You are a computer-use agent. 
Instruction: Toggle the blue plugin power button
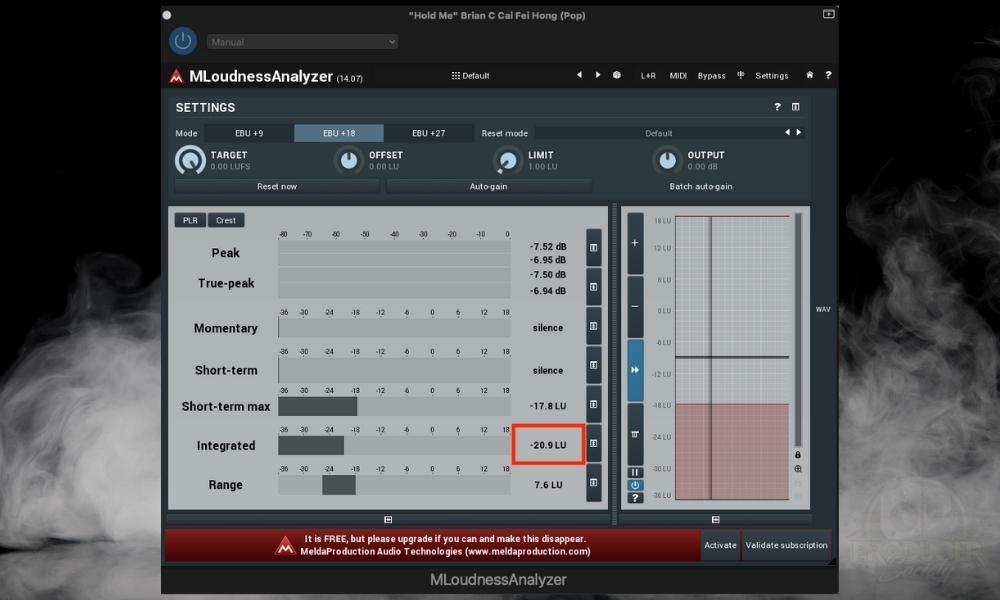click(183, 41)
